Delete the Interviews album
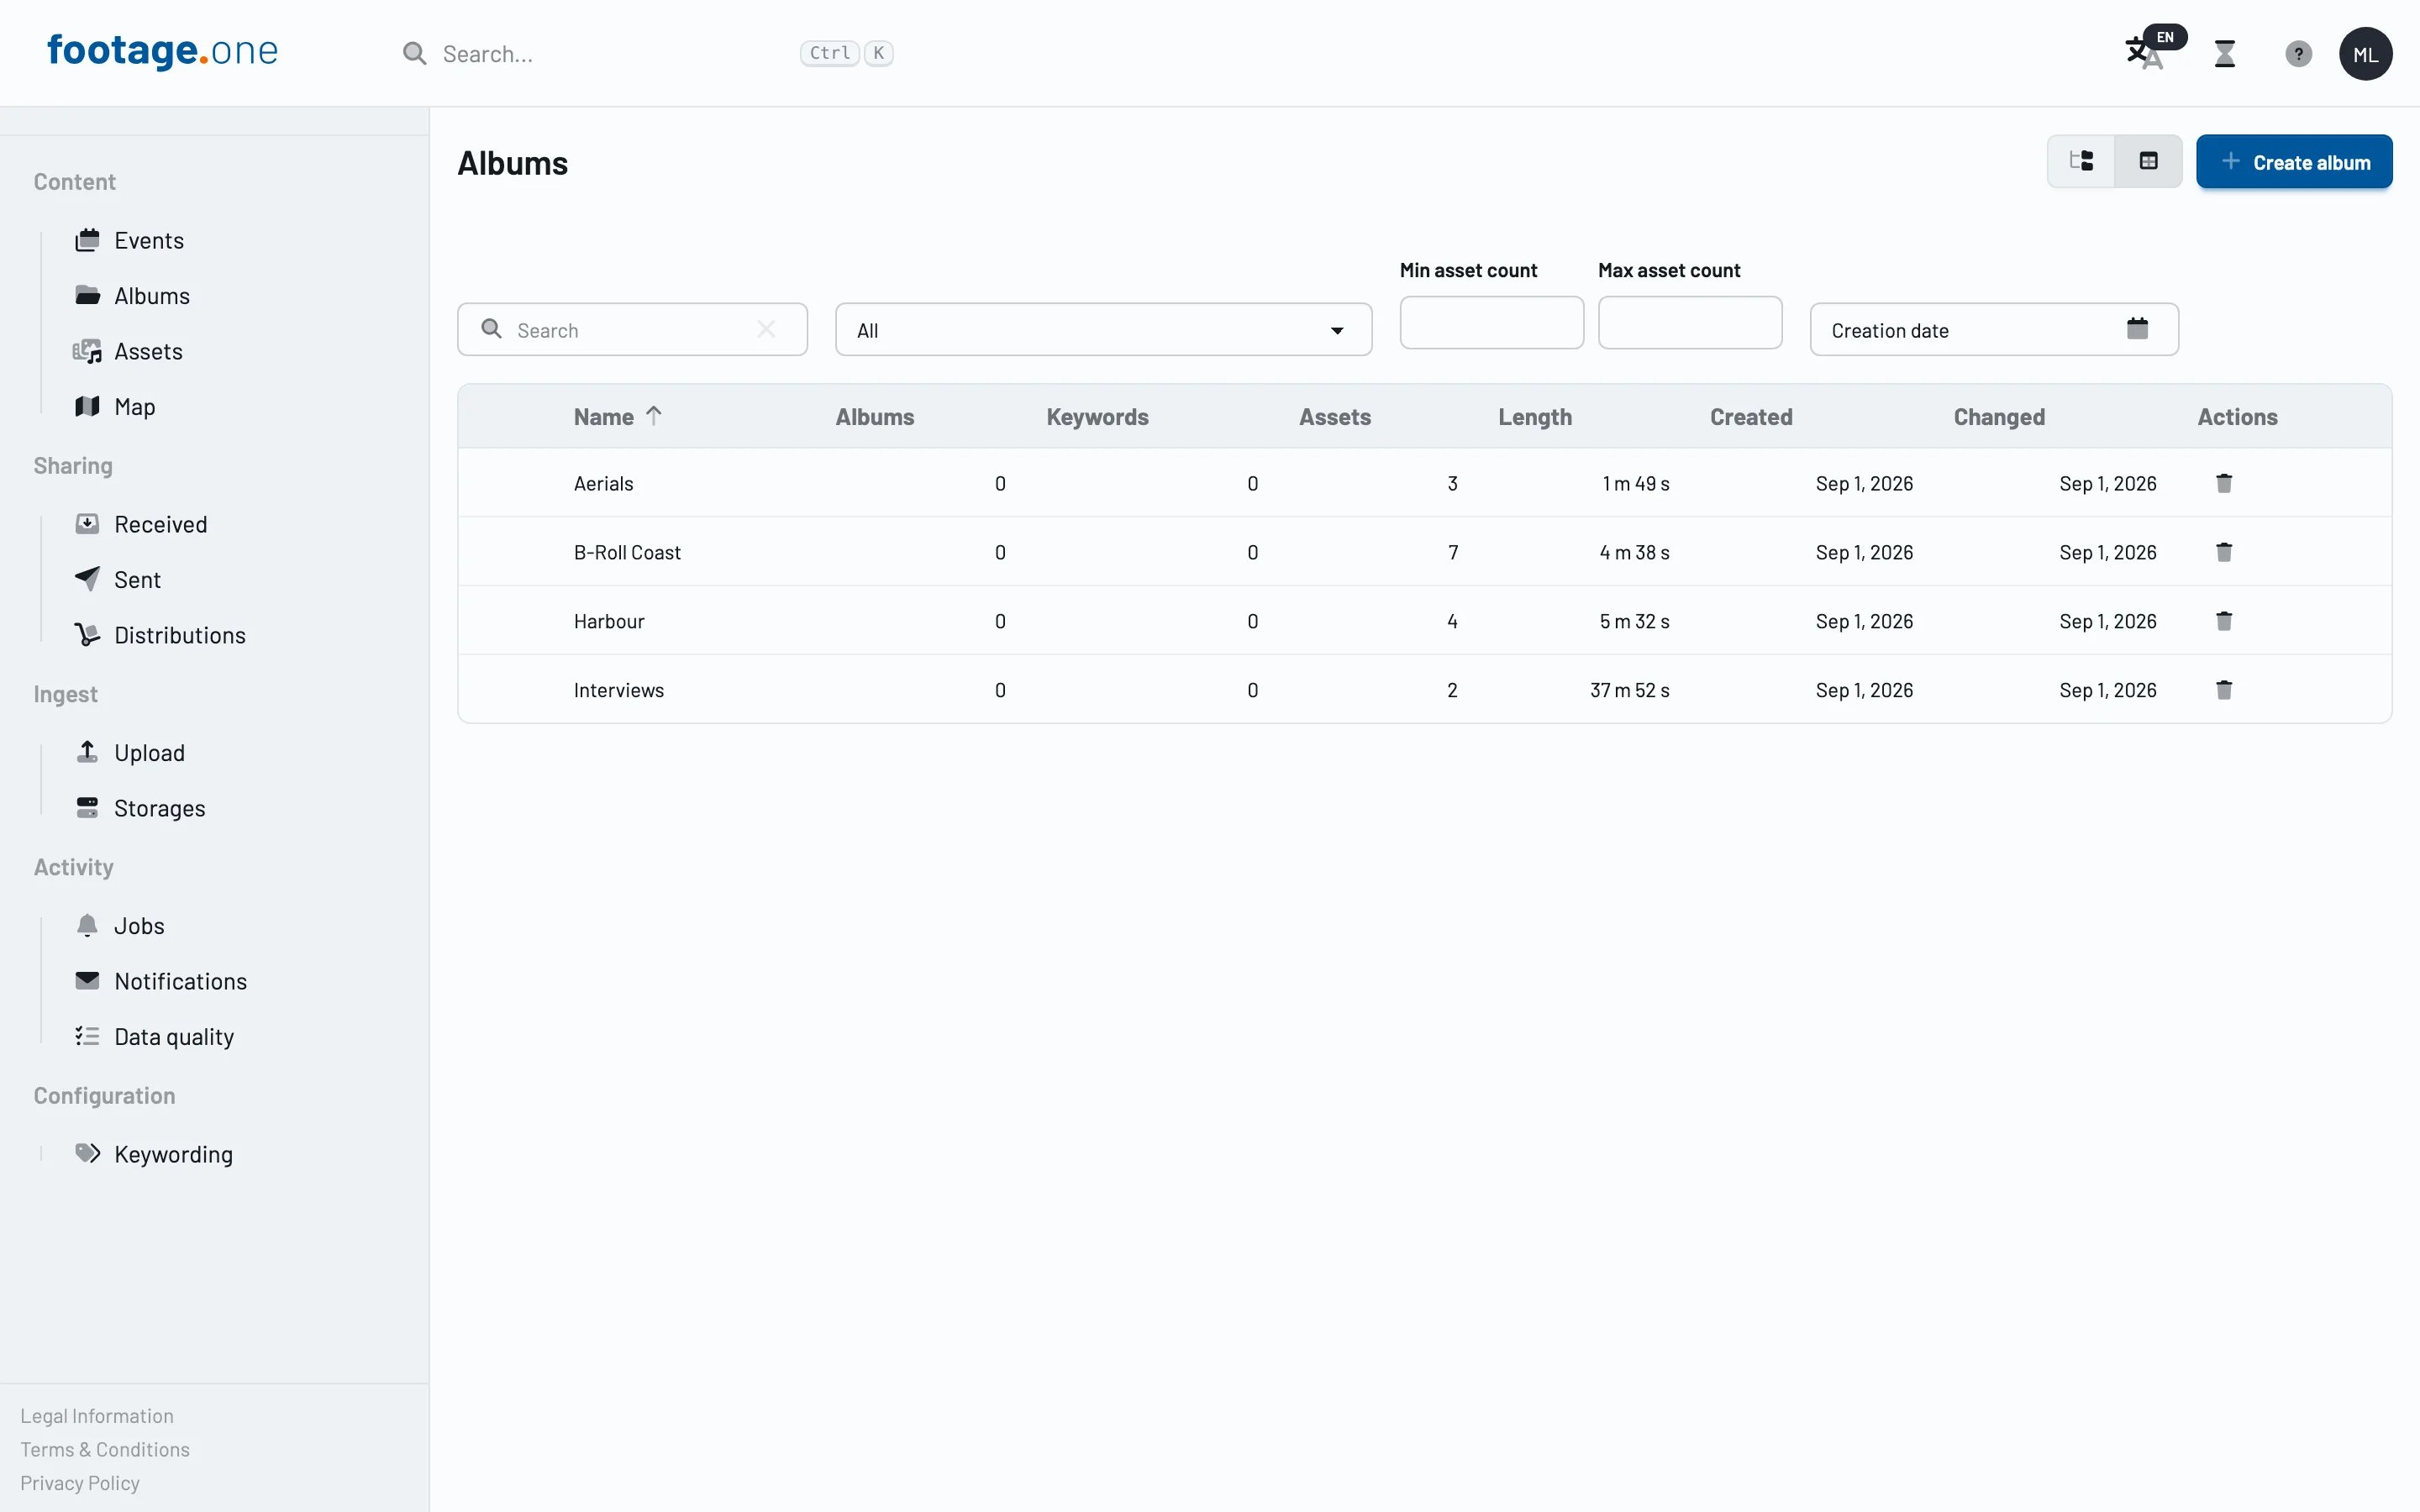 (2224, 690)
